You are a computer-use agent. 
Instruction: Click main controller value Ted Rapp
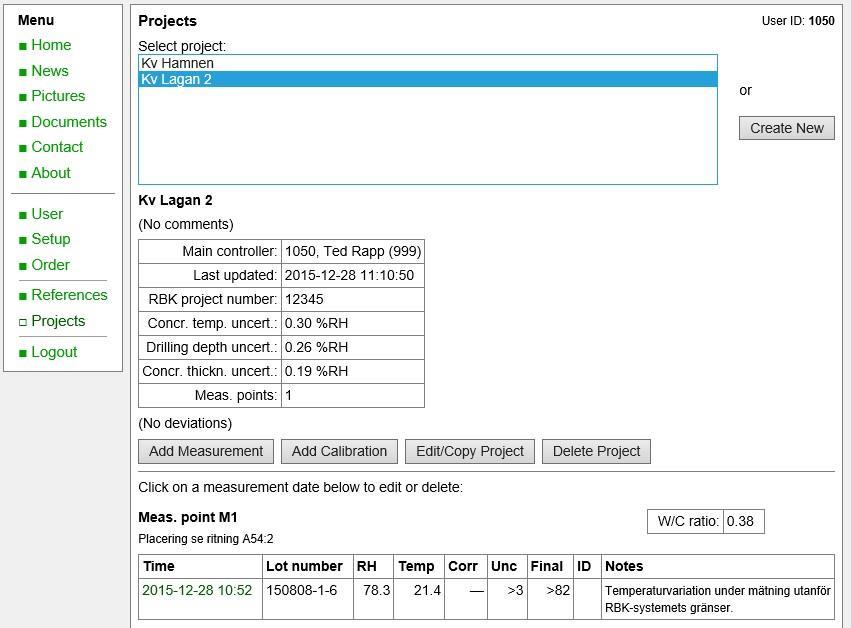(353, 251)
